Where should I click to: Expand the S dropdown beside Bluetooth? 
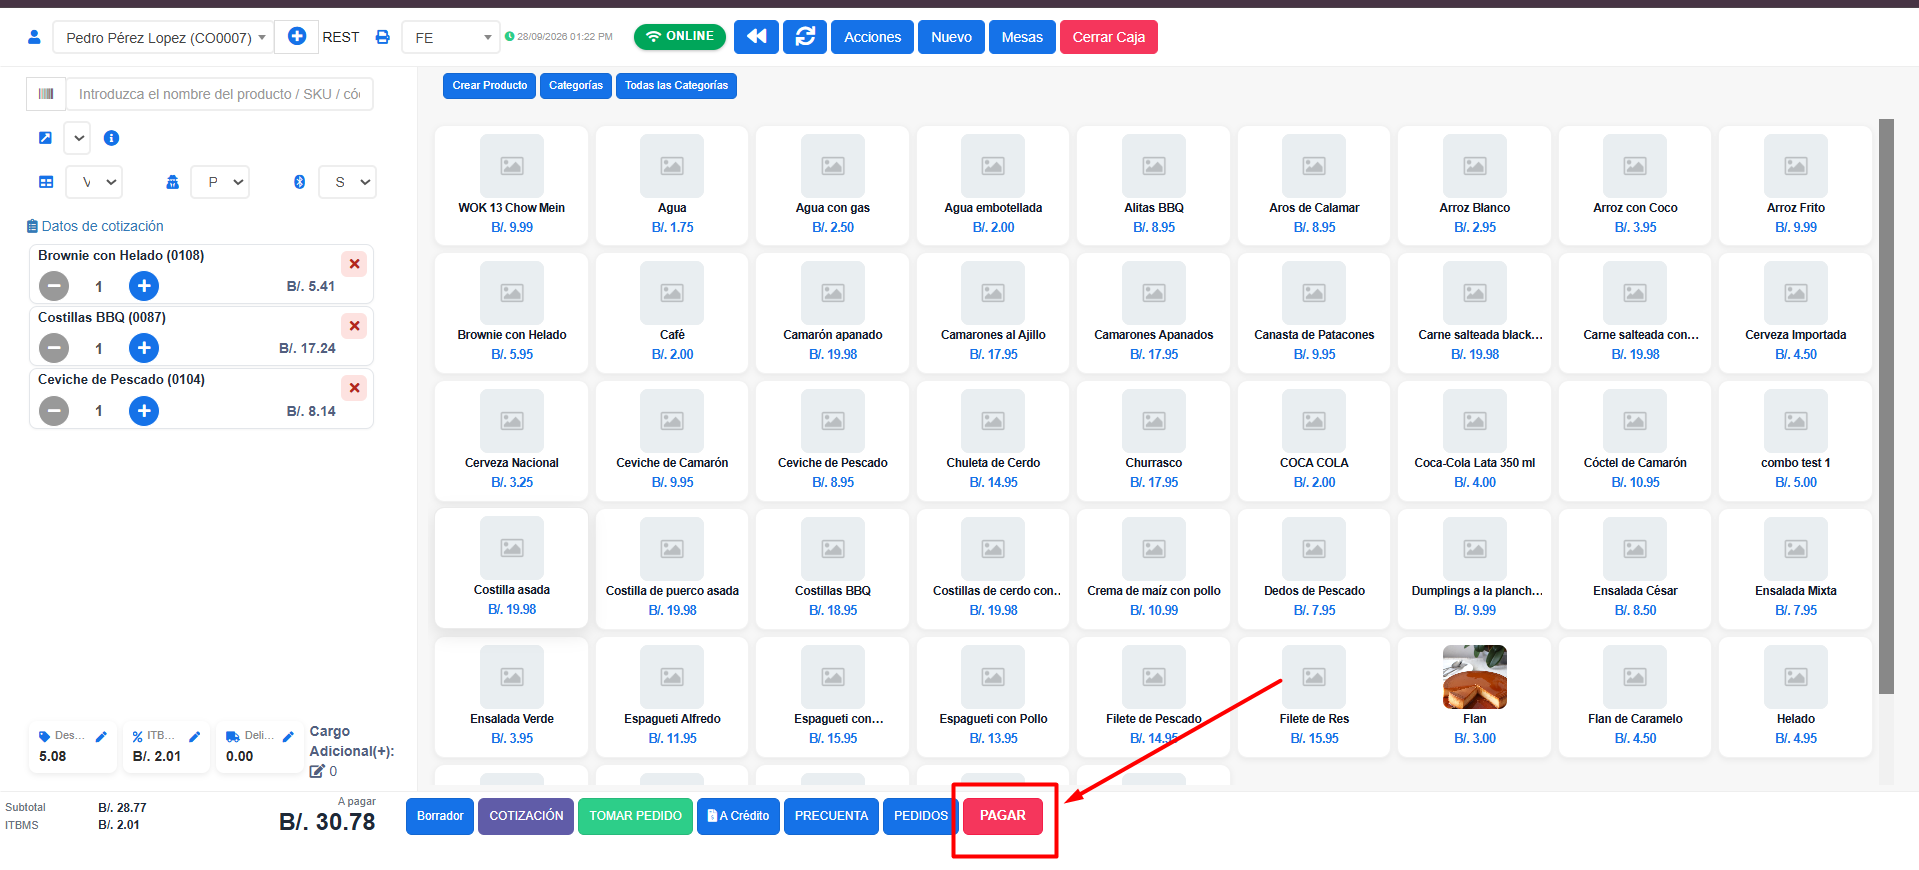coord(347,182)
